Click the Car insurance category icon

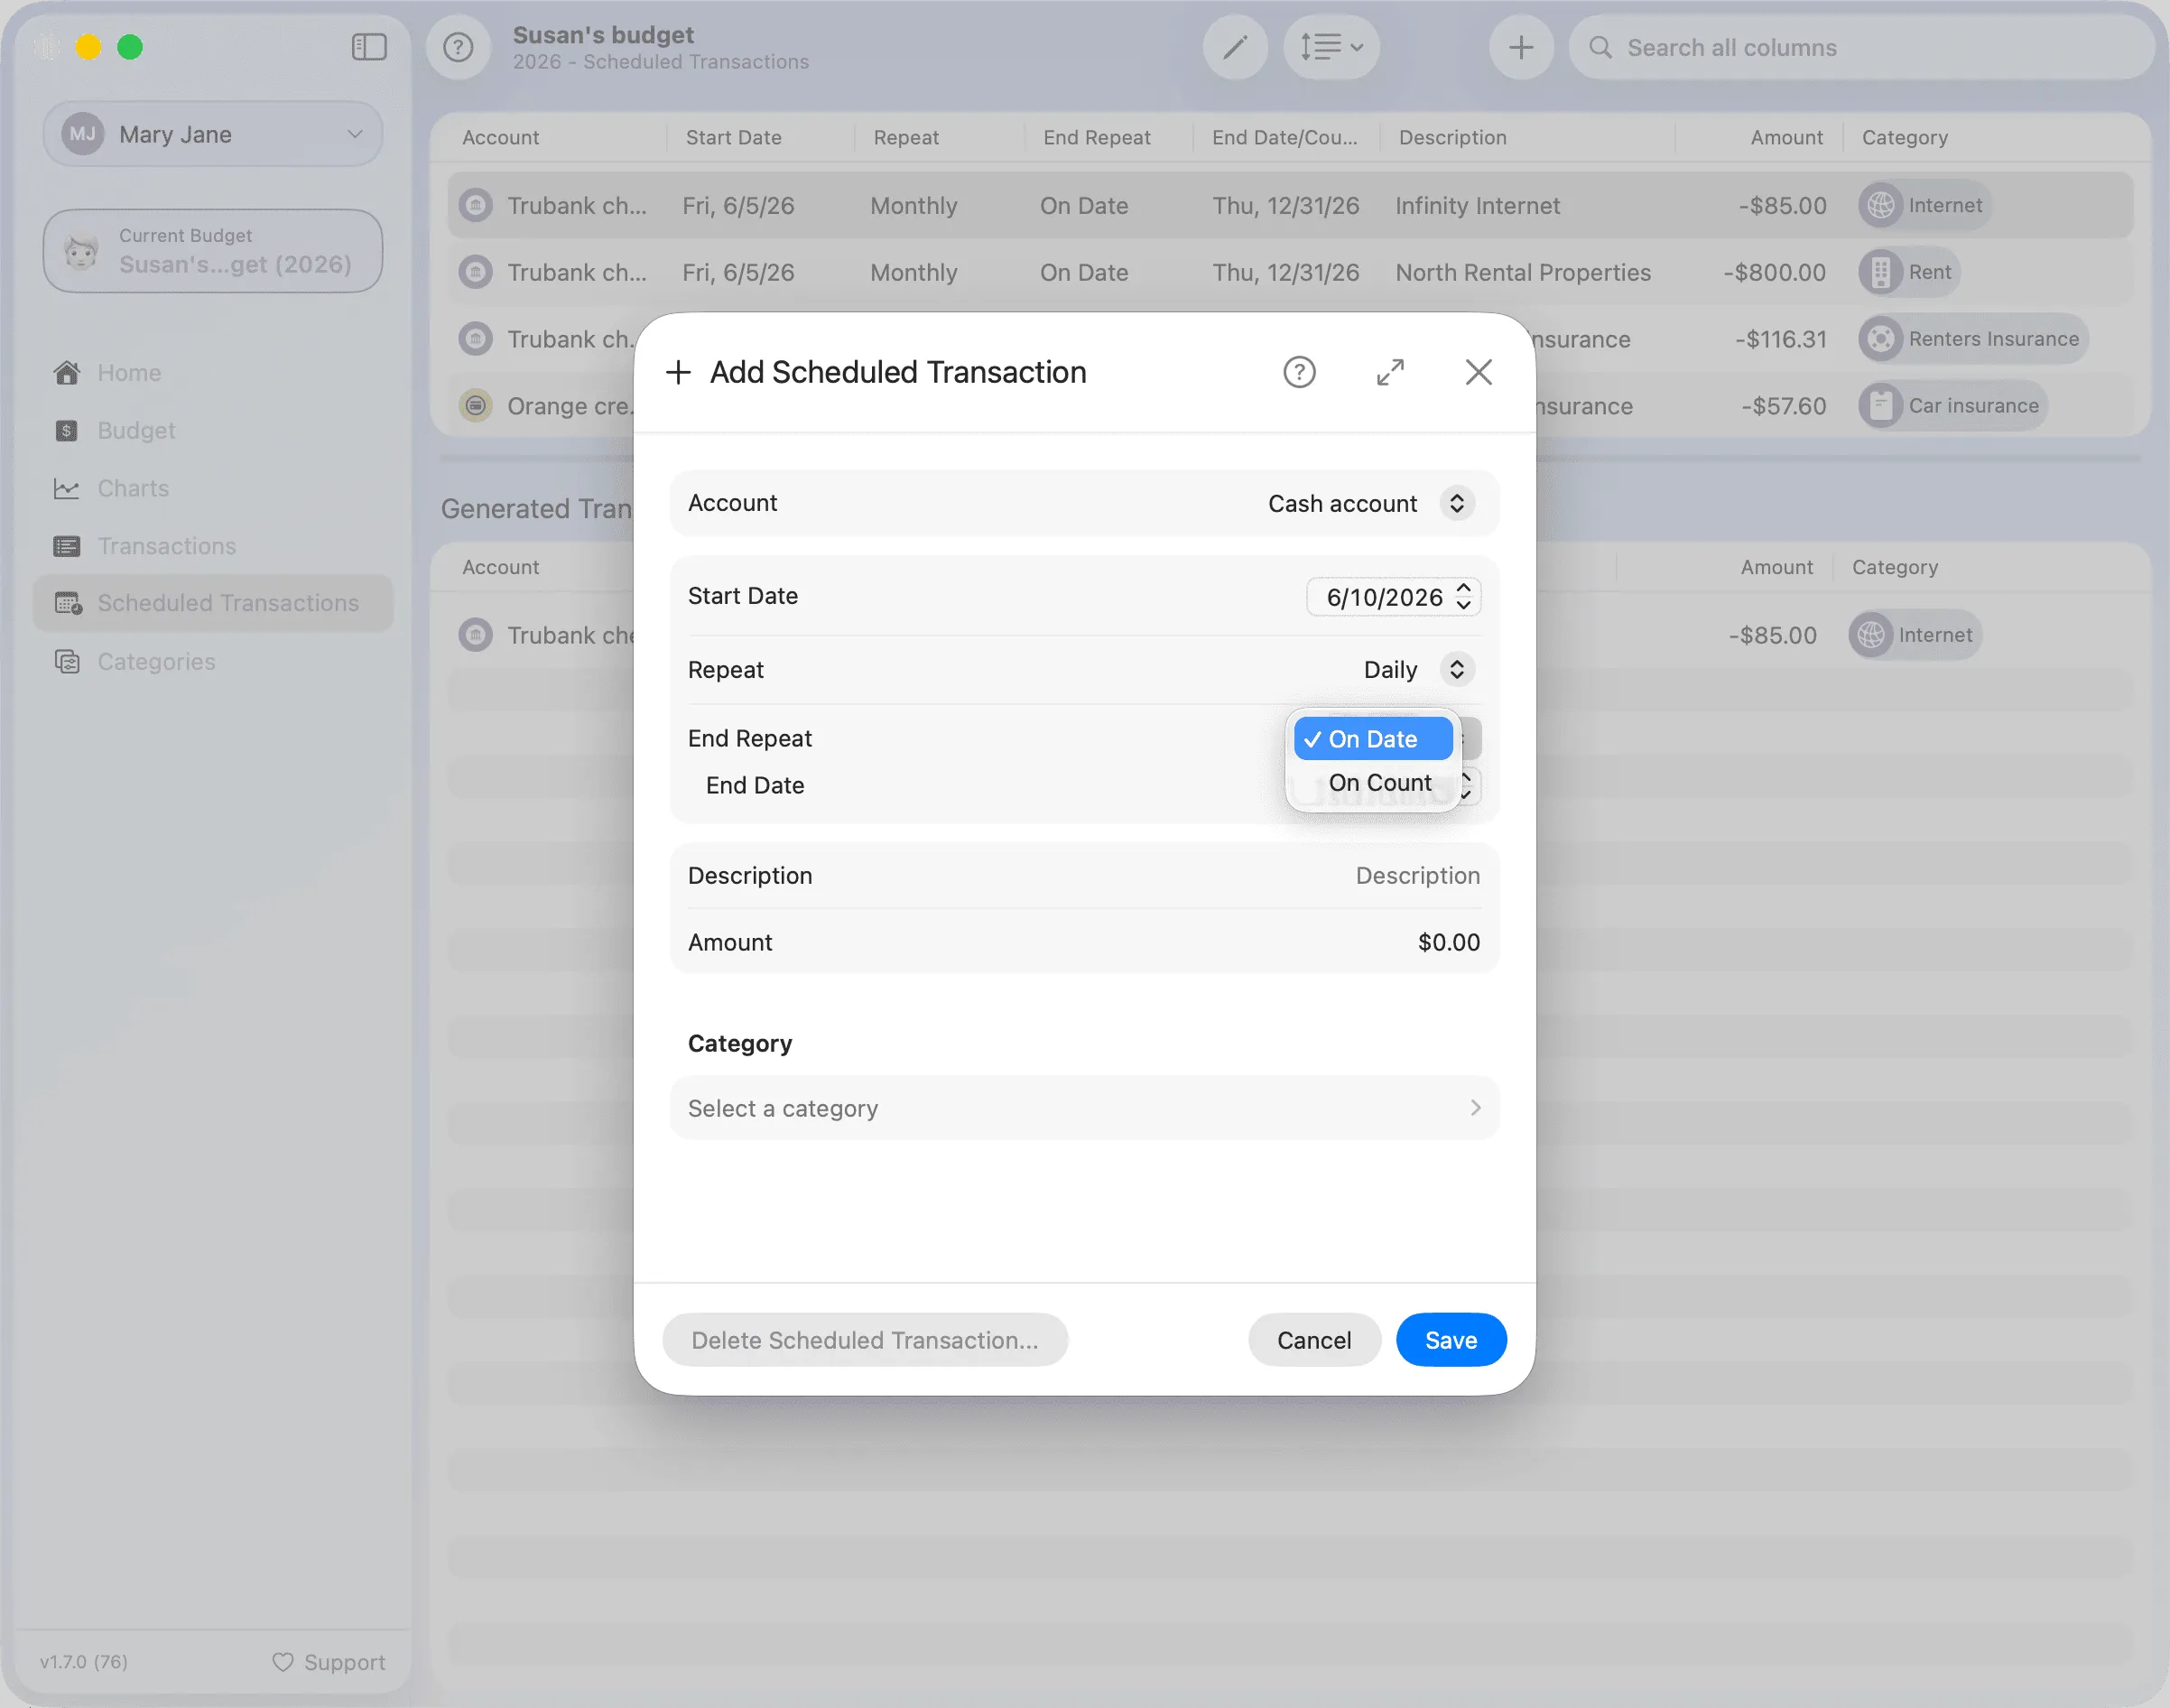pyautogui.click(x=1881, y=406)
